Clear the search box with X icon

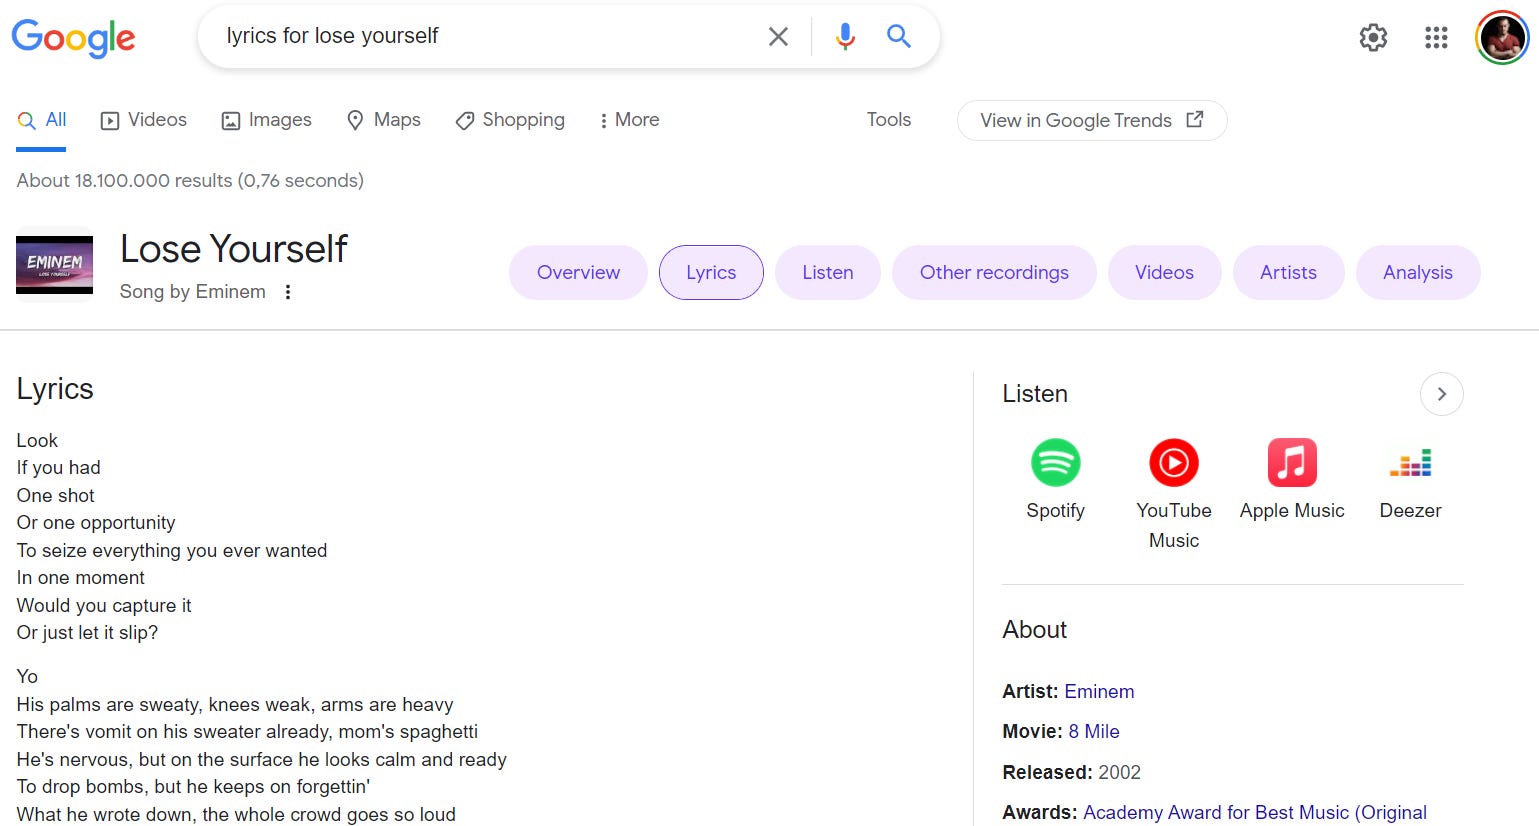[x=778, y=37]
